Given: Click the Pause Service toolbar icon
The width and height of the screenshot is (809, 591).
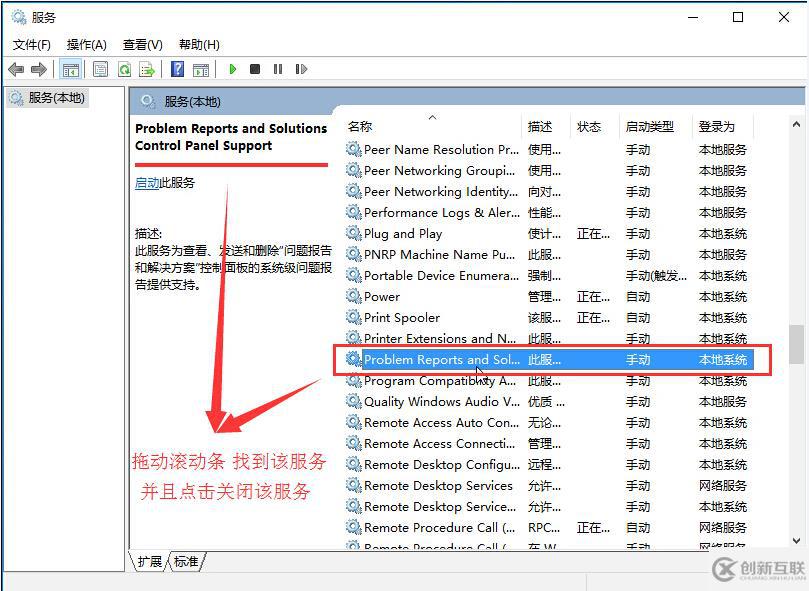Looking at the screenshot, I should [x=278, y=69].
